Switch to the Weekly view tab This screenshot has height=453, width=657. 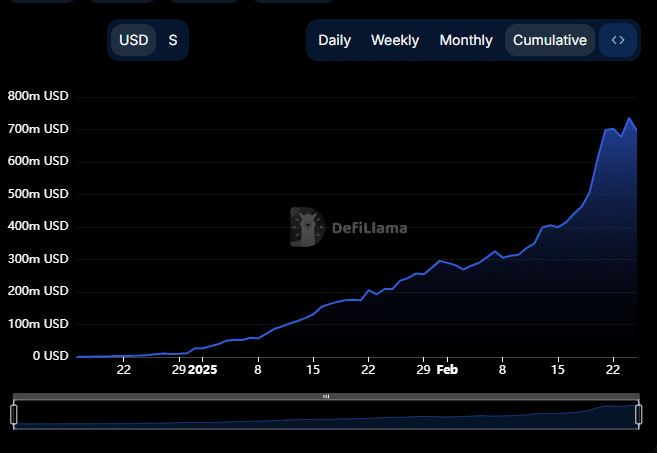click(x=395, y=40)
